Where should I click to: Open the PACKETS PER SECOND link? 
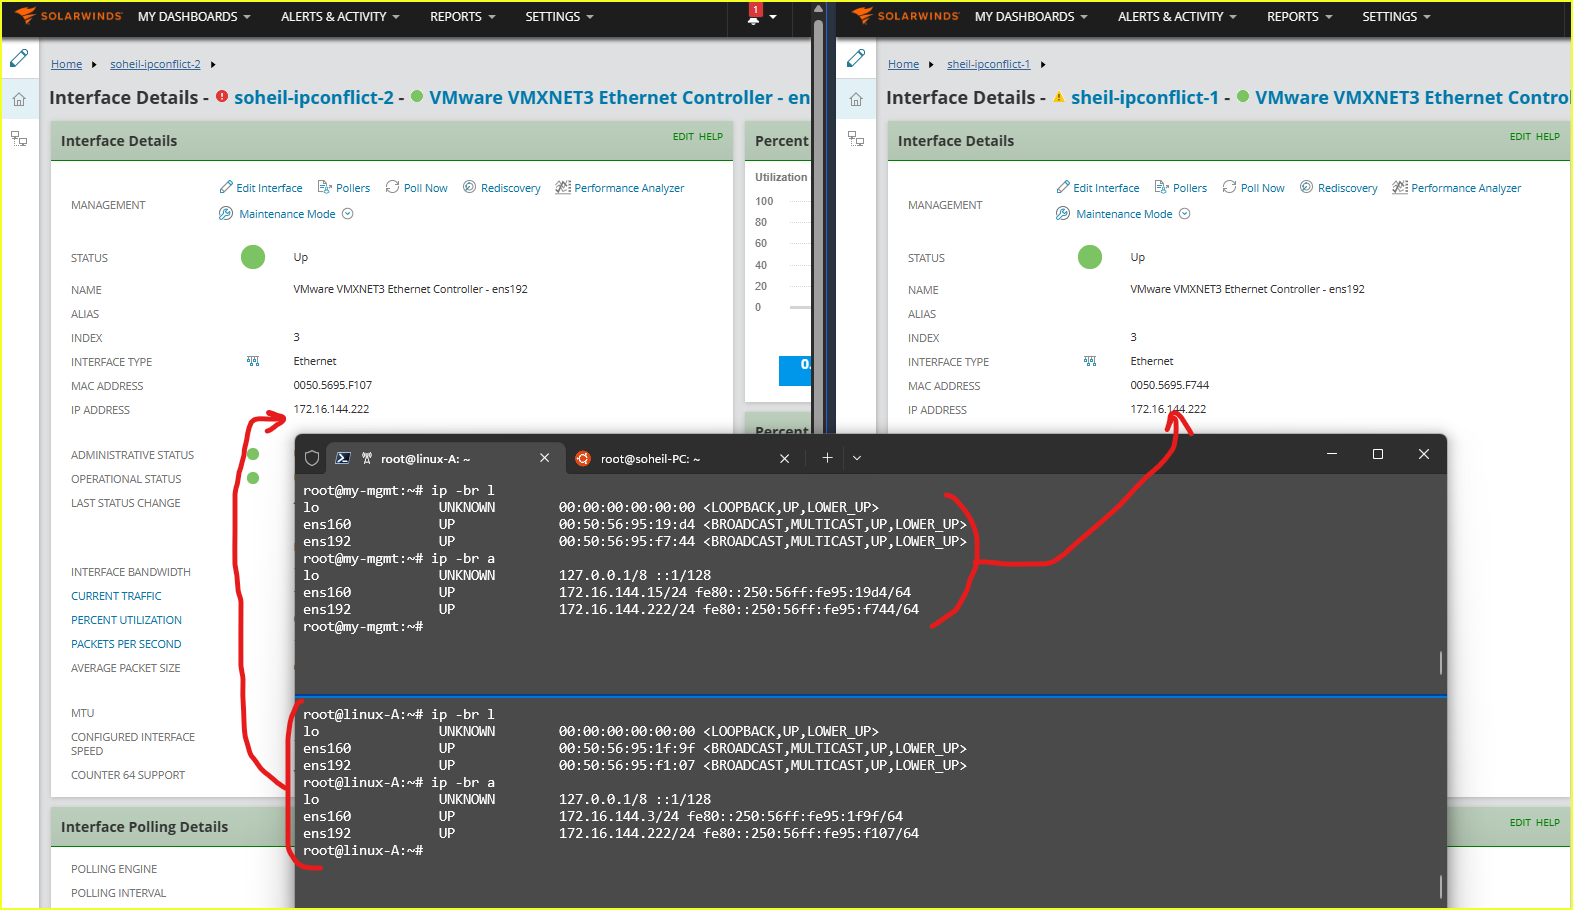click(126, 644)
